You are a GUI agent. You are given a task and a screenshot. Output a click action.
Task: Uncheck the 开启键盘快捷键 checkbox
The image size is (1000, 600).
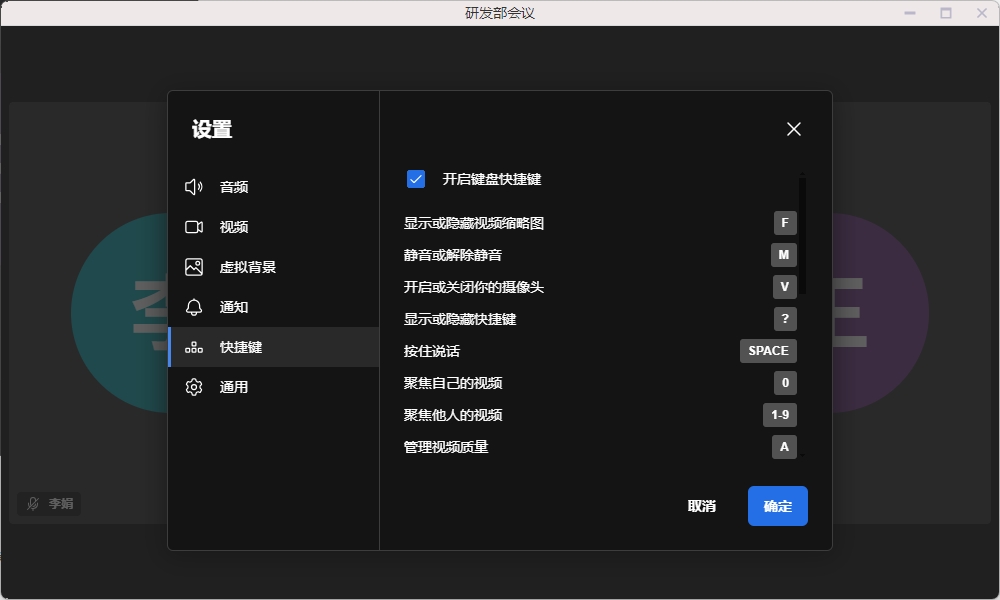(x=416, y=179)
